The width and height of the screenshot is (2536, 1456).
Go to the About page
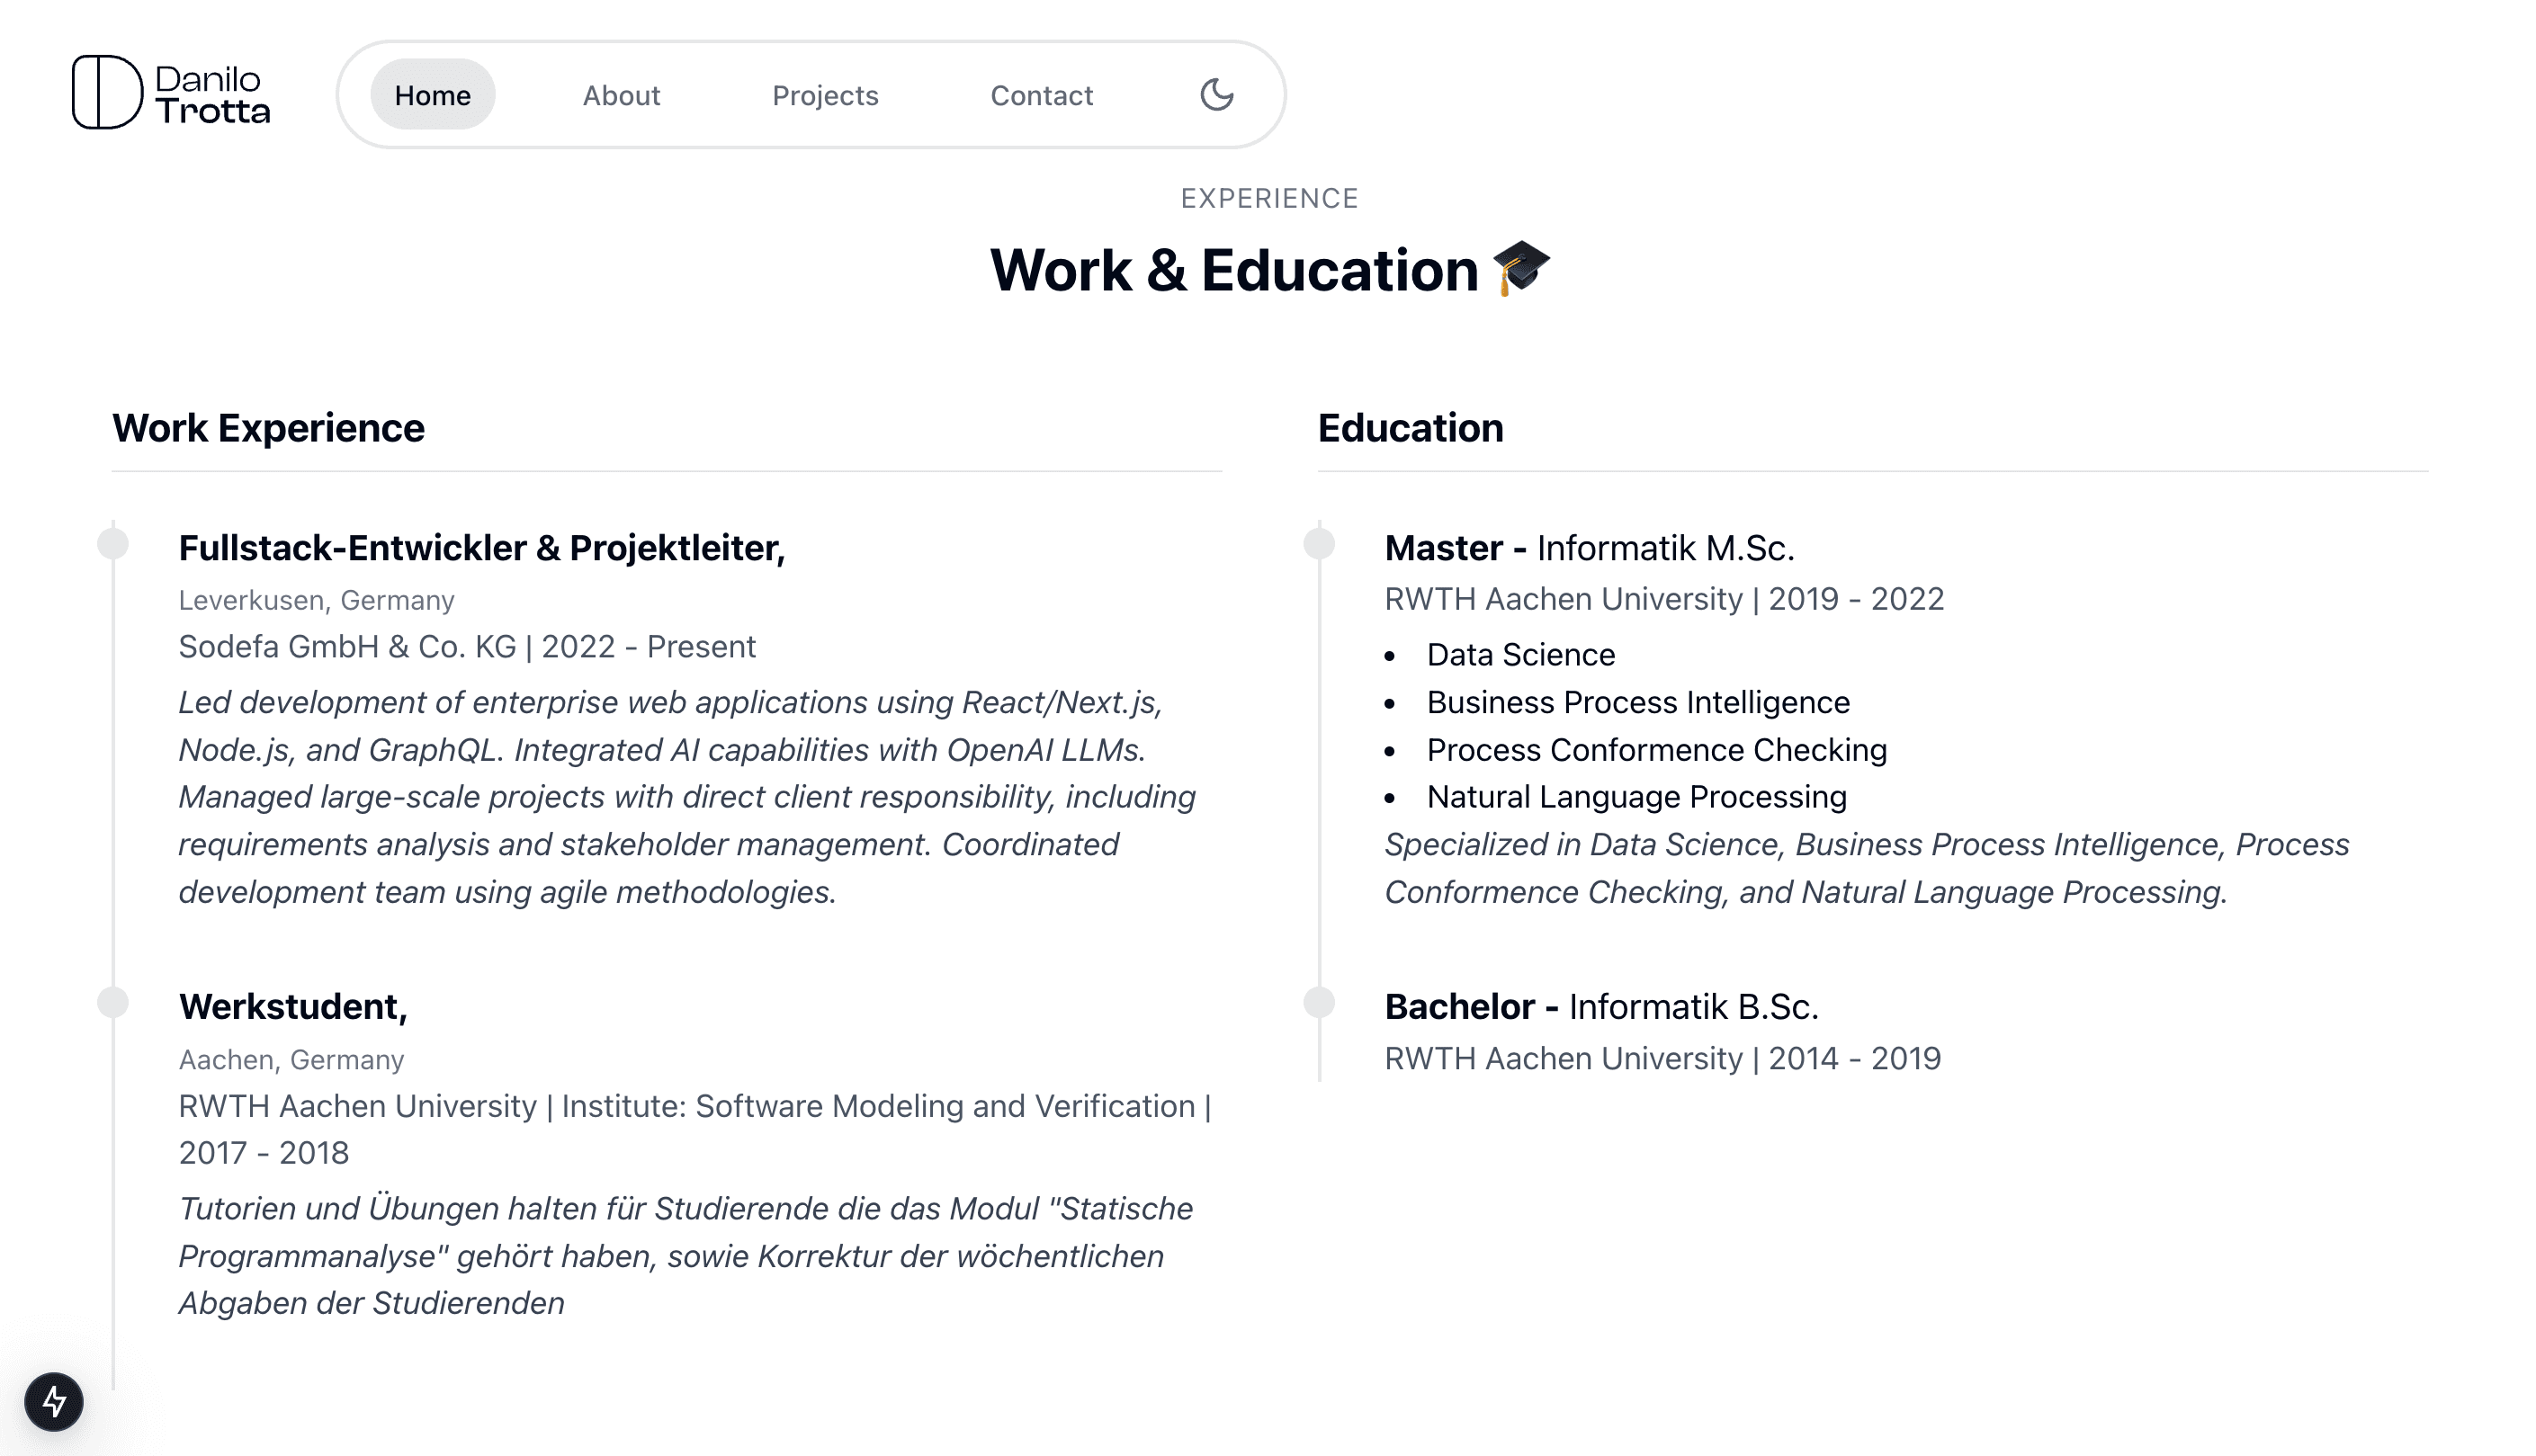[x=621, y=95]
